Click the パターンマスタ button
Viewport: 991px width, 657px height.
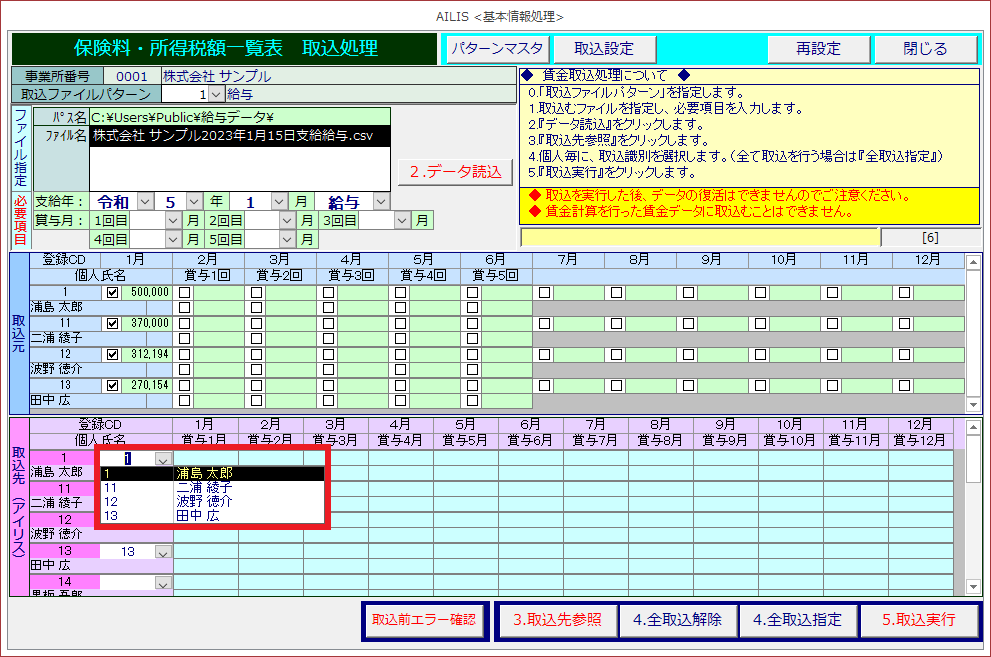tap(497, 49)
